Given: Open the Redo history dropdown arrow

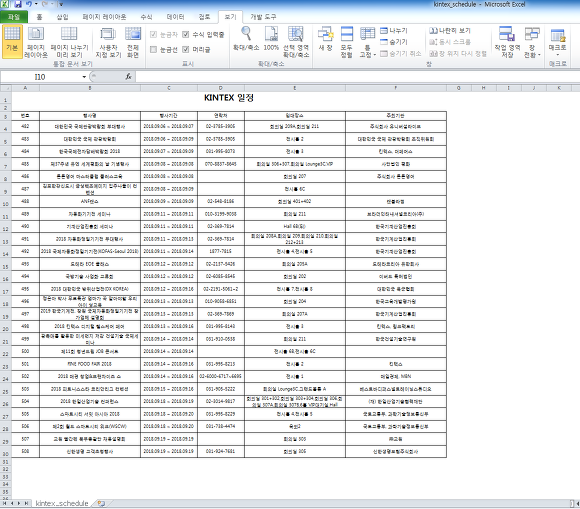Looking at the screenshot, I should 52,4.
